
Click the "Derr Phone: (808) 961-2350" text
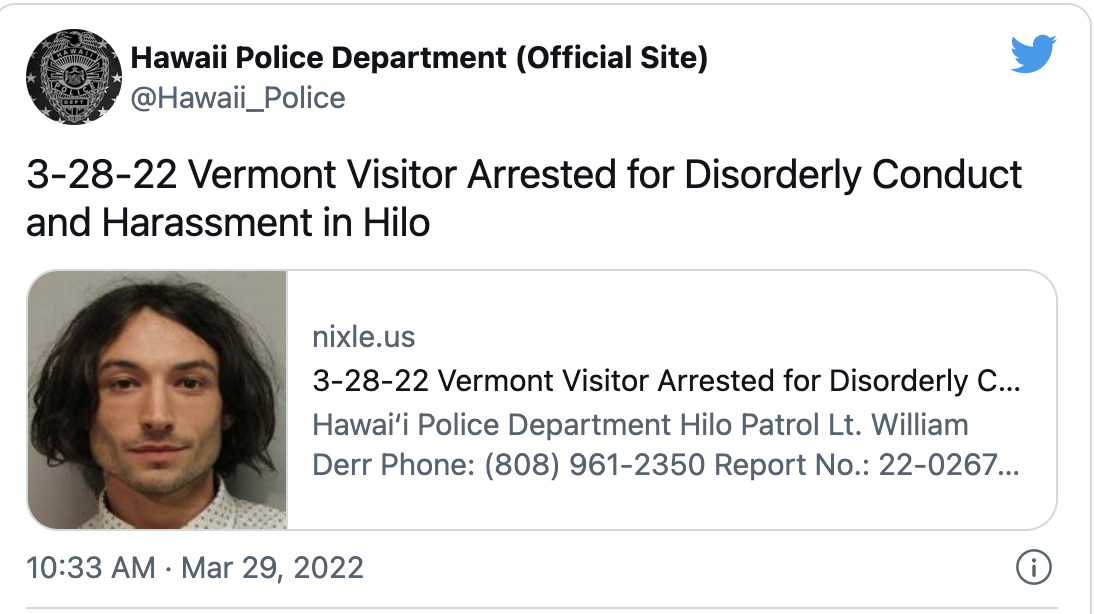(510, 465)
